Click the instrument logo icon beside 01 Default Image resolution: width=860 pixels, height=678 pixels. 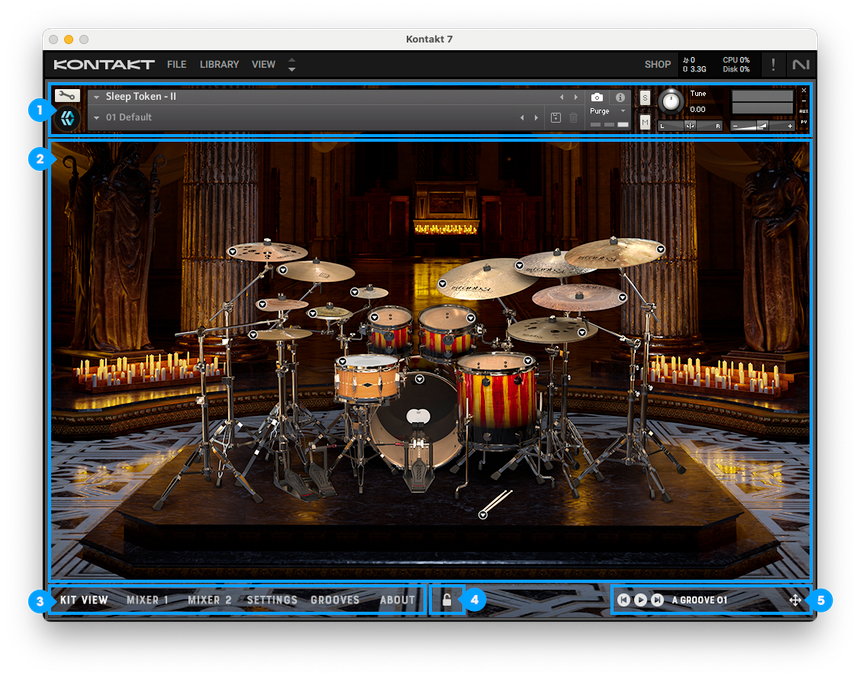coord(67,118)
